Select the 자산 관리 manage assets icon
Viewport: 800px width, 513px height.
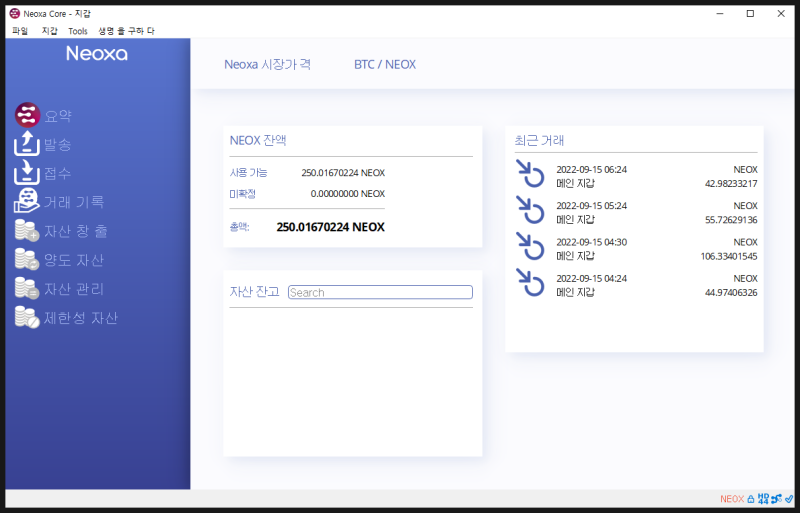click(27, 288)
